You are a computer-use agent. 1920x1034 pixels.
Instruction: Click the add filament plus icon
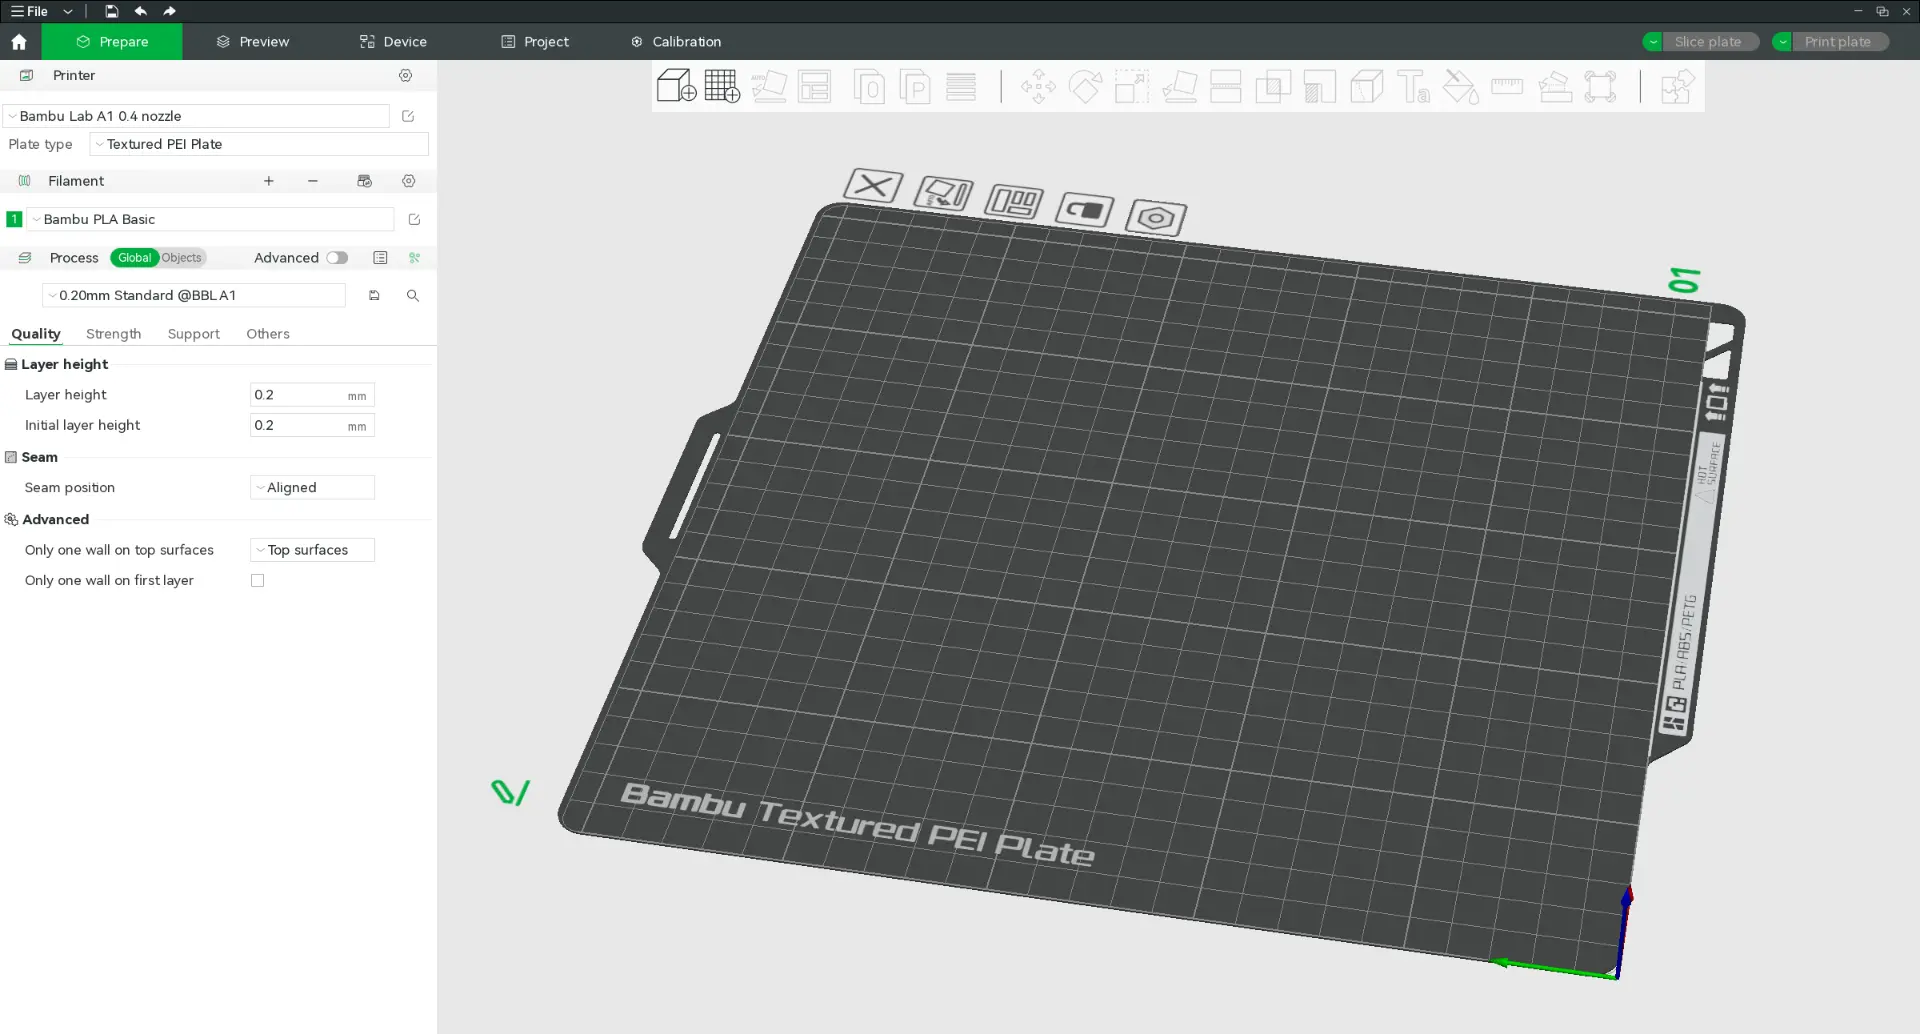click(268, 181)
